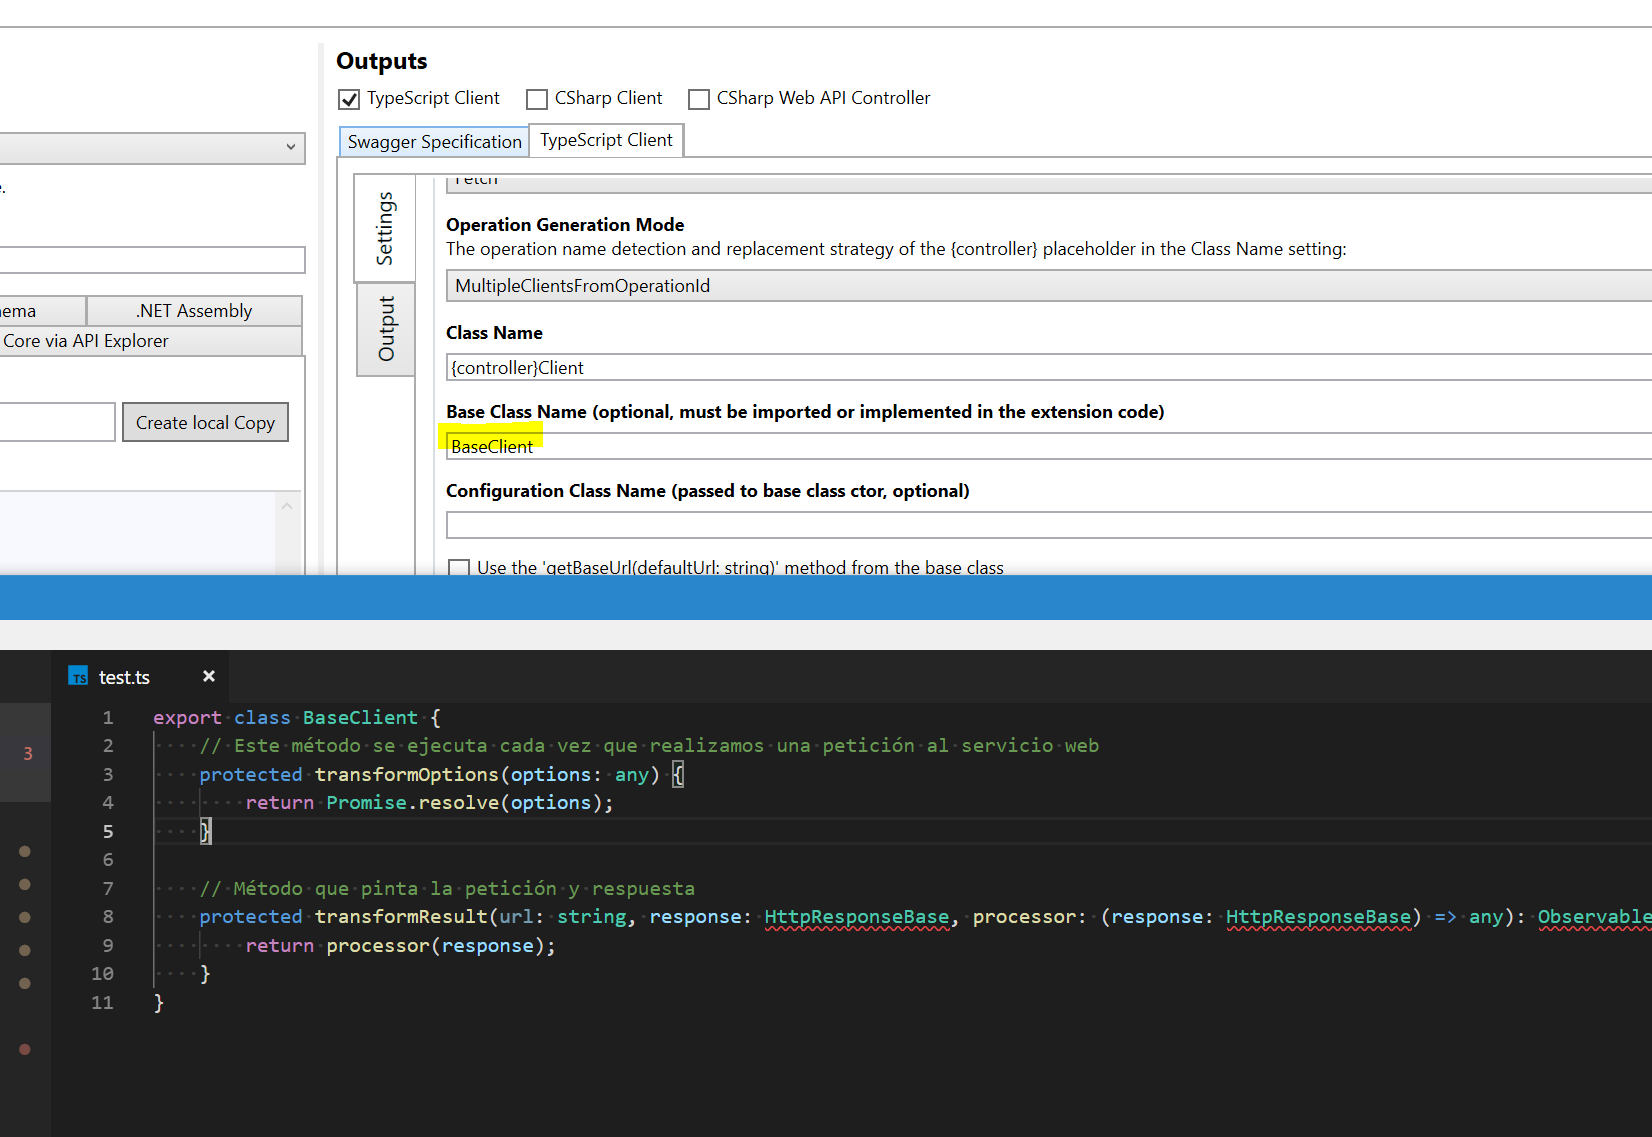Click the TS file icon on the test.ts tab

pos(78,676)
